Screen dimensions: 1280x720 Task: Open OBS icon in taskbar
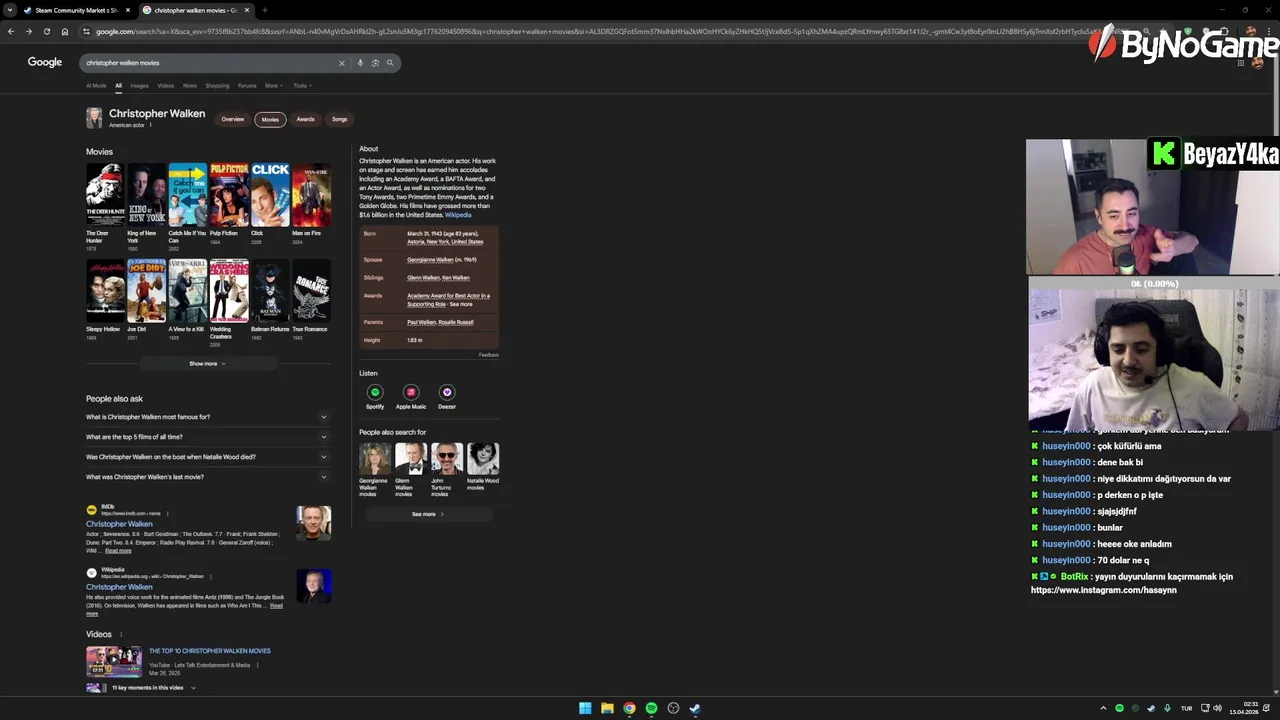(x=673, y=708)
